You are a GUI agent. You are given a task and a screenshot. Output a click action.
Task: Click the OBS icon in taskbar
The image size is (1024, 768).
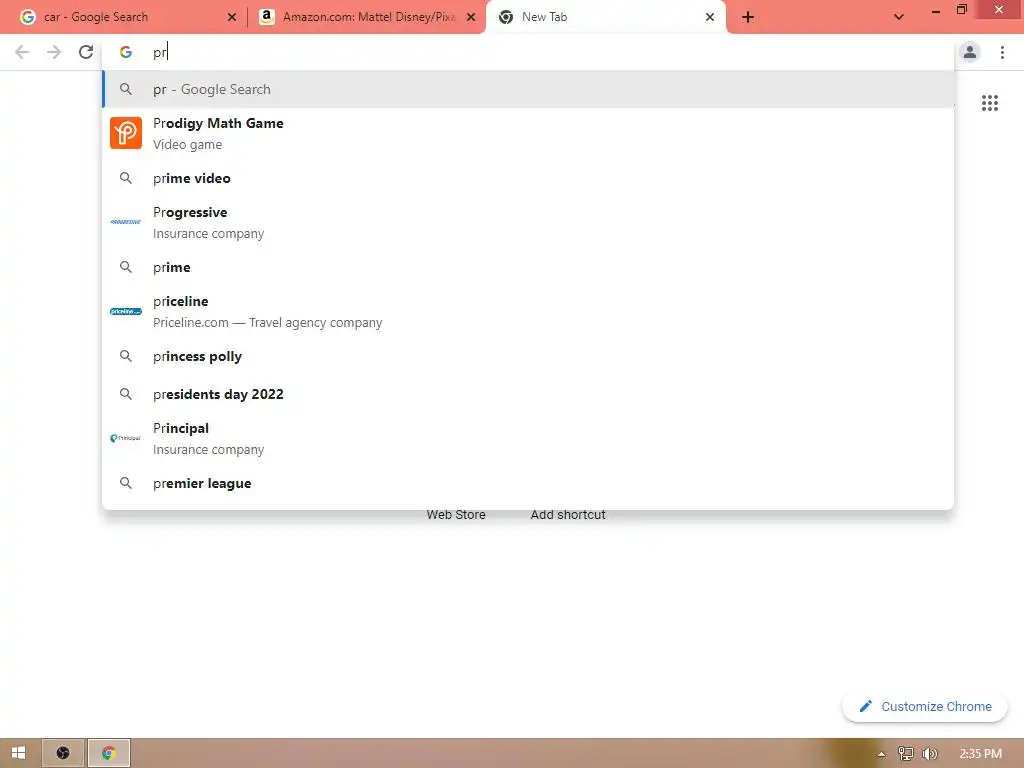click(63, 753)
